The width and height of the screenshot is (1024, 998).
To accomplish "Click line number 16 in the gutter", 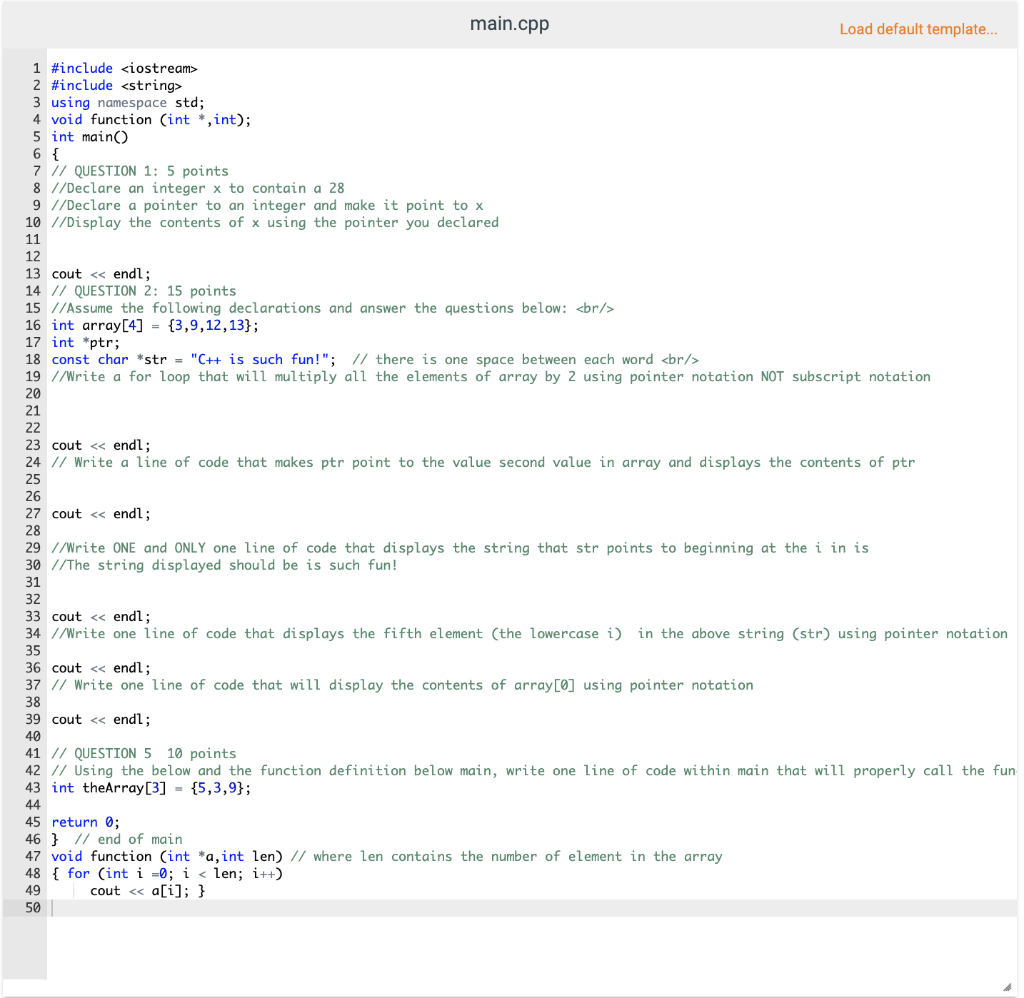I will (x=33, y=325).
